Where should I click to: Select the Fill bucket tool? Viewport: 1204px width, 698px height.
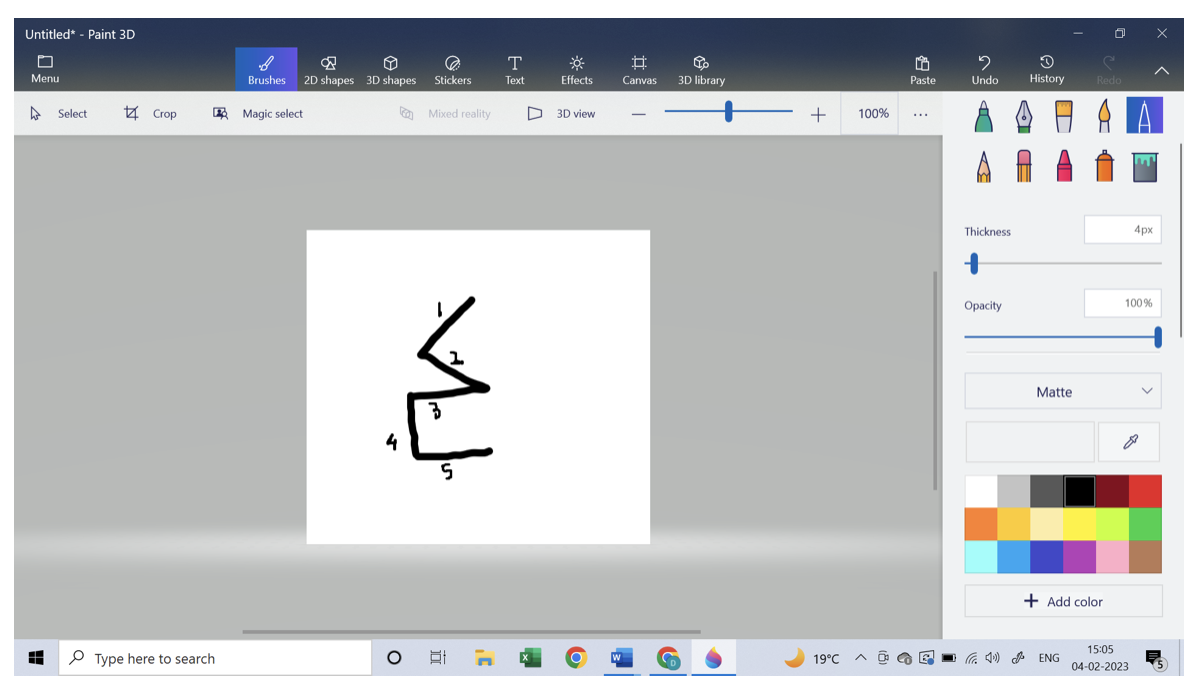1145,166
